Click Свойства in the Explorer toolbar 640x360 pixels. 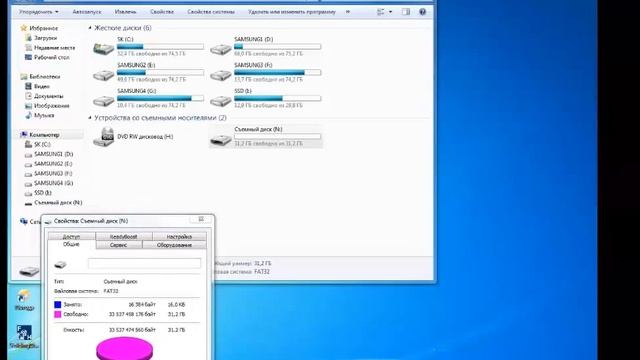point(162,12)
